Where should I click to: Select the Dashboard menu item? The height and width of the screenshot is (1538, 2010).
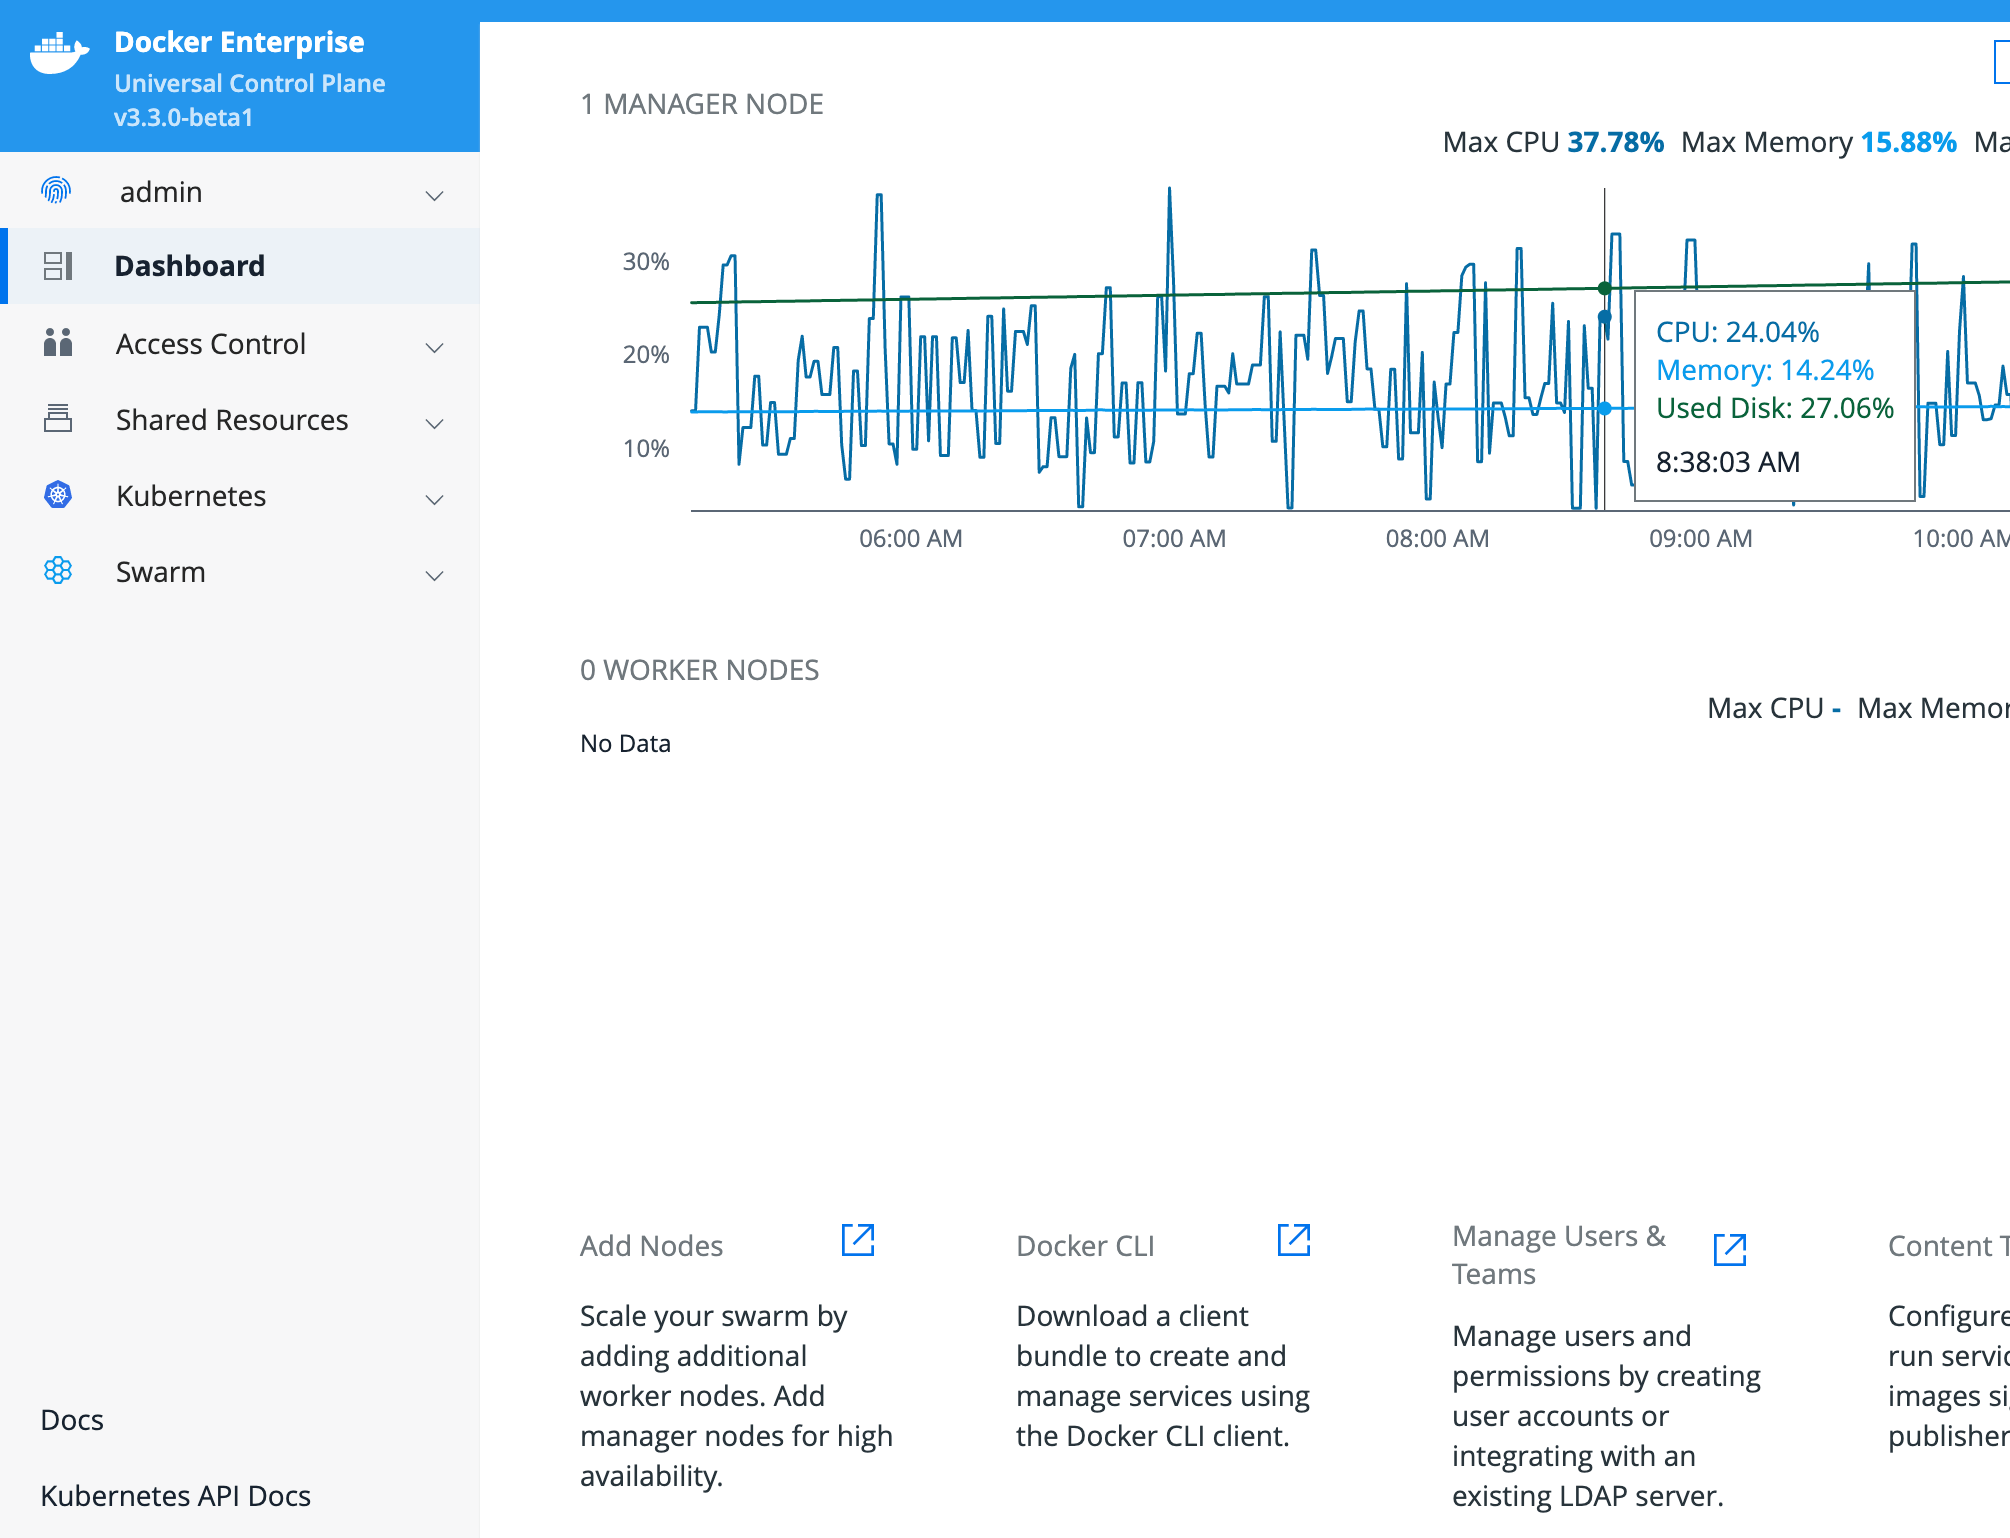(x=190, y=266)
